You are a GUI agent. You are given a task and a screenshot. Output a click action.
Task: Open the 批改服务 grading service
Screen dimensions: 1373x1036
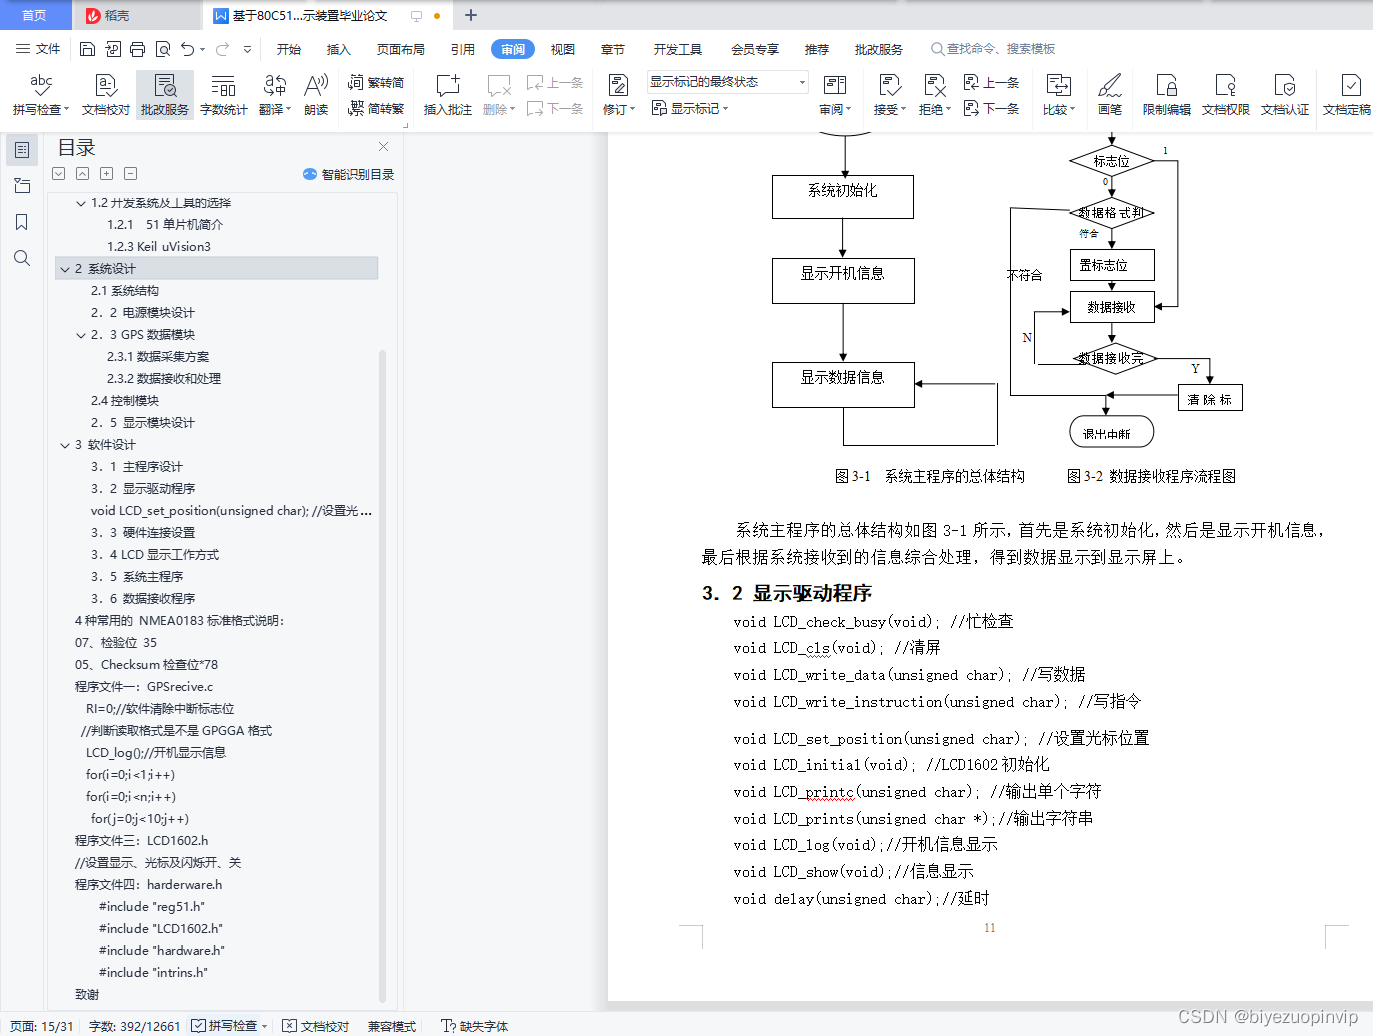pos(165,96)
